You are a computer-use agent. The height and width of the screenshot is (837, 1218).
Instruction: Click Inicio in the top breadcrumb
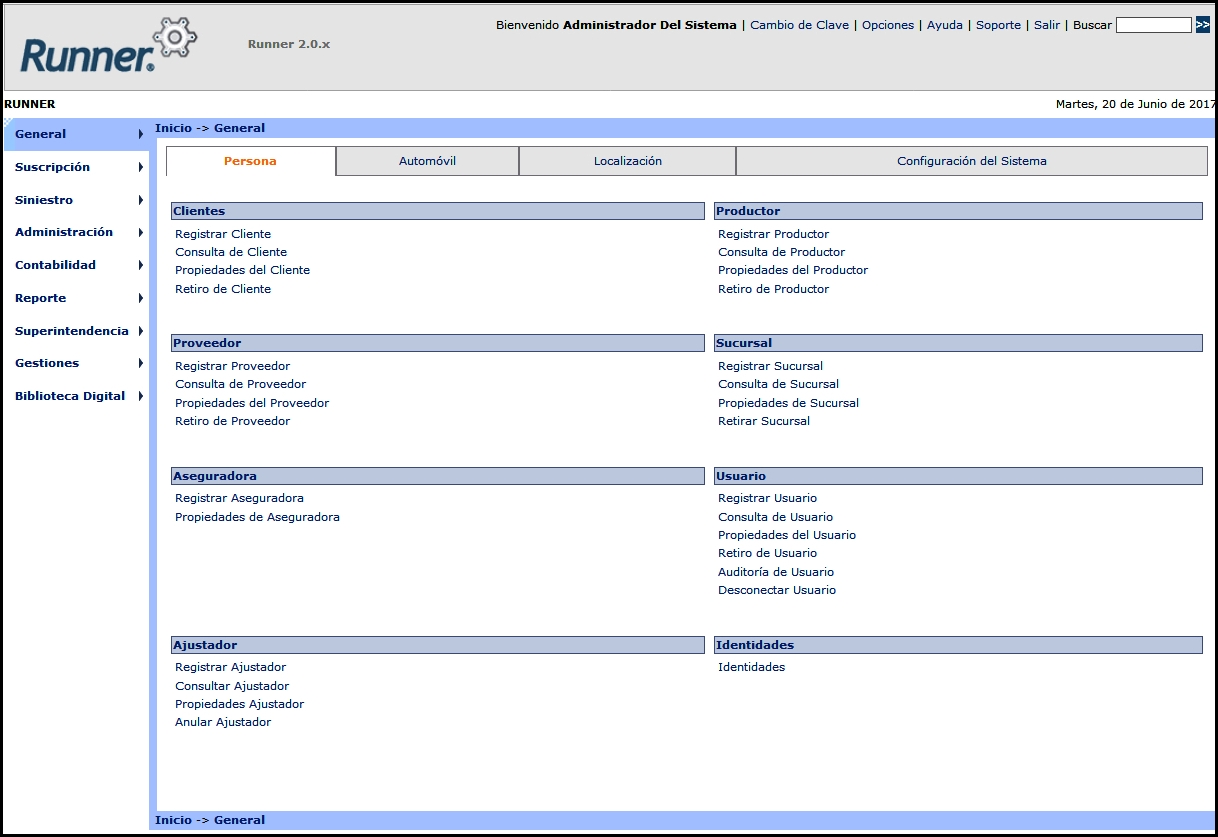coord(173,128)
